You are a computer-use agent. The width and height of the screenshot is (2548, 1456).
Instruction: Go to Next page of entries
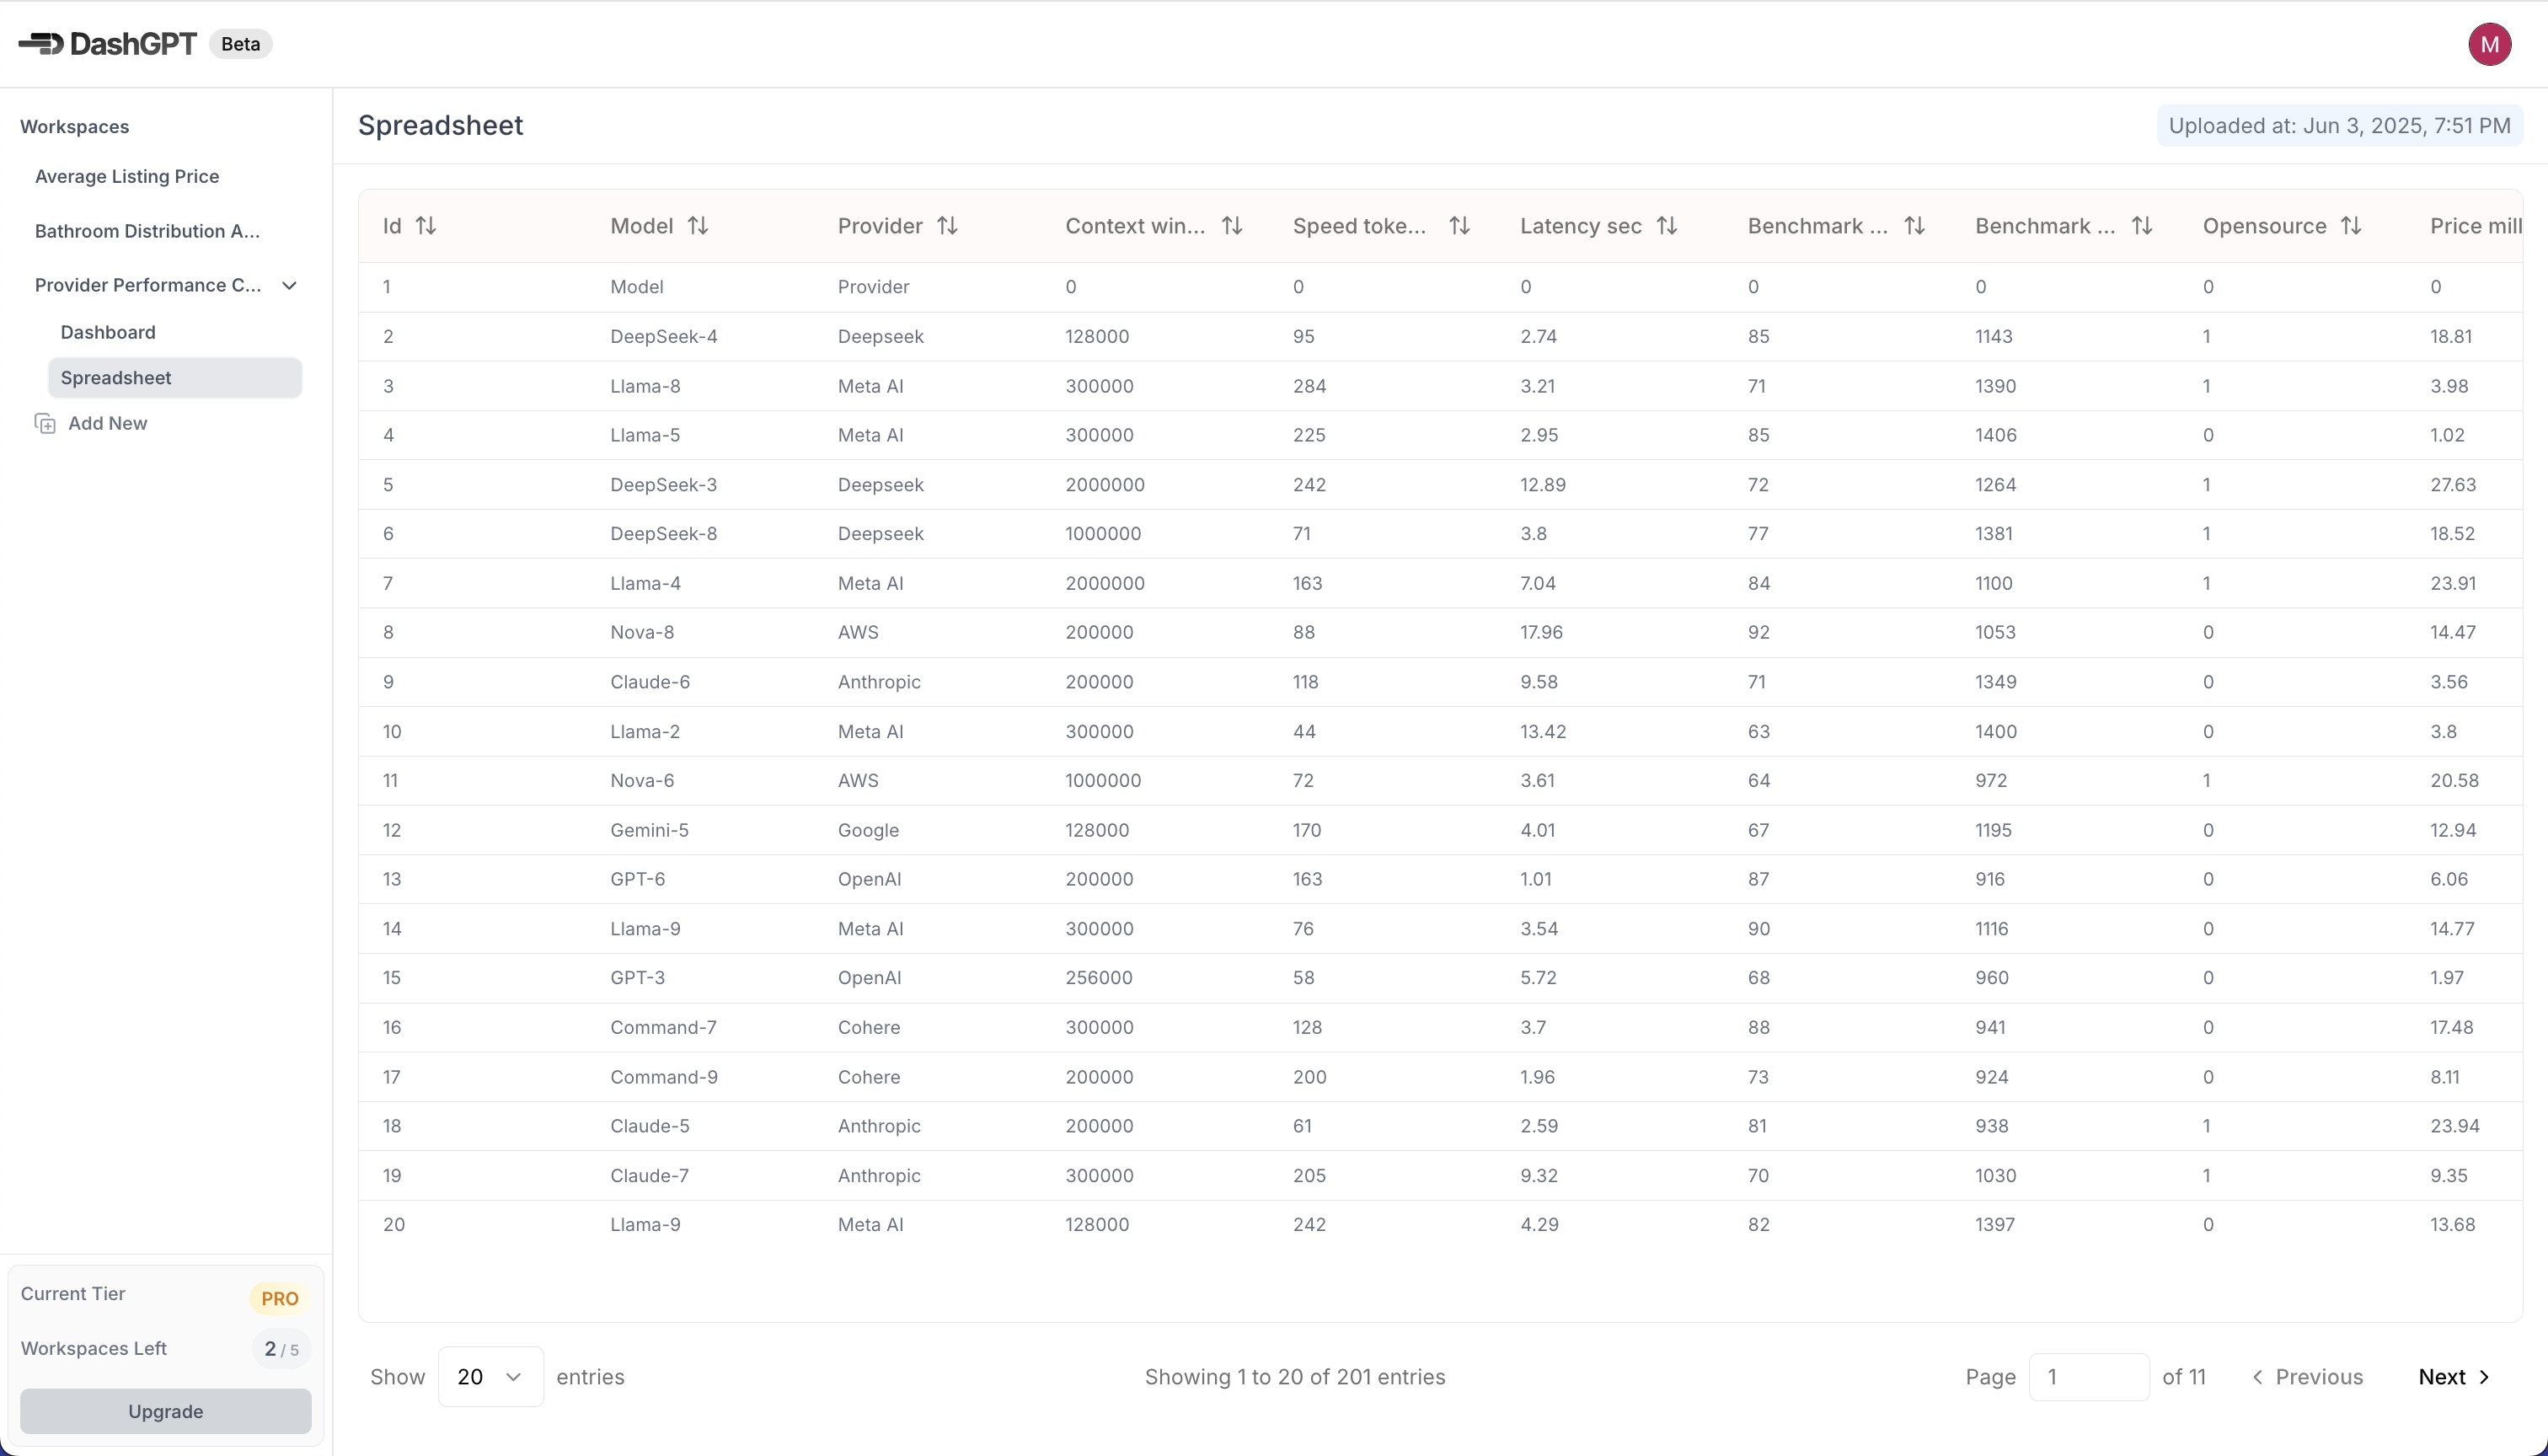[2453, 1377]
